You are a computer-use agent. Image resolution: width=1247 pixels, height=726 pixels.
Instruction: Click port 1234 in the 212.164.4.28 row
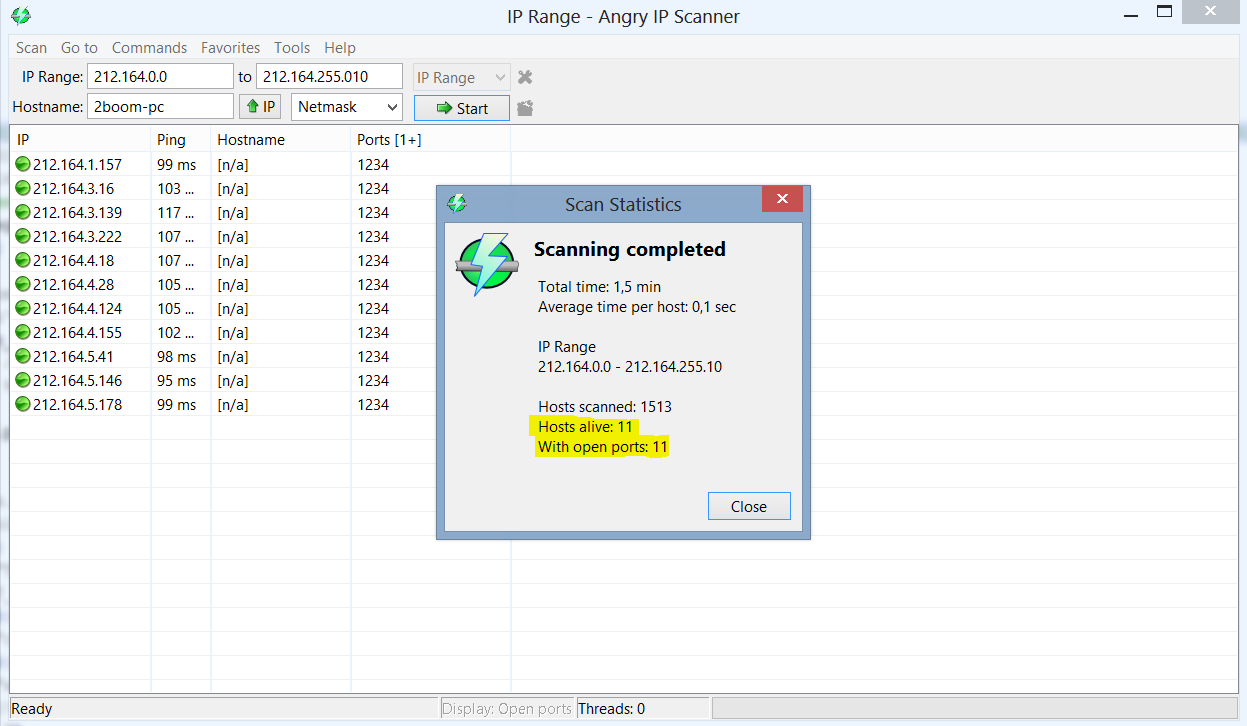[373, 284]
